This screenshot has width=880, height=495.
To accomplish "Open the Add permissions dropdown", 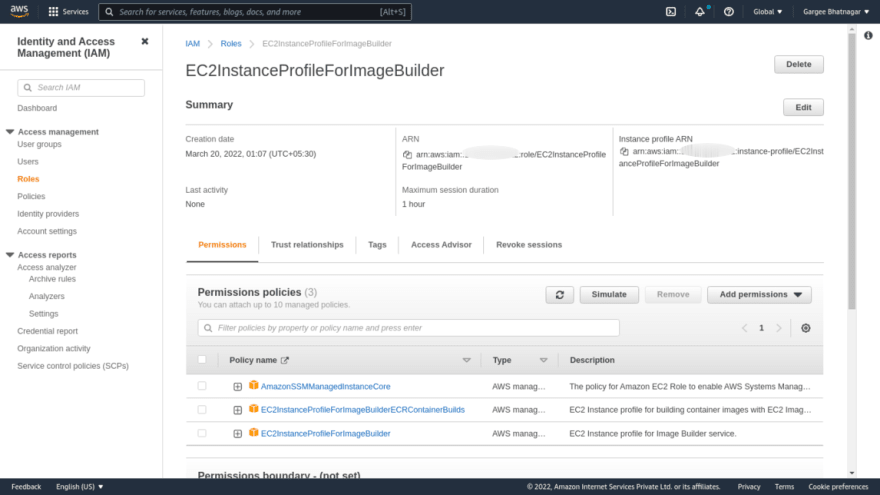I will click(759, 295).
